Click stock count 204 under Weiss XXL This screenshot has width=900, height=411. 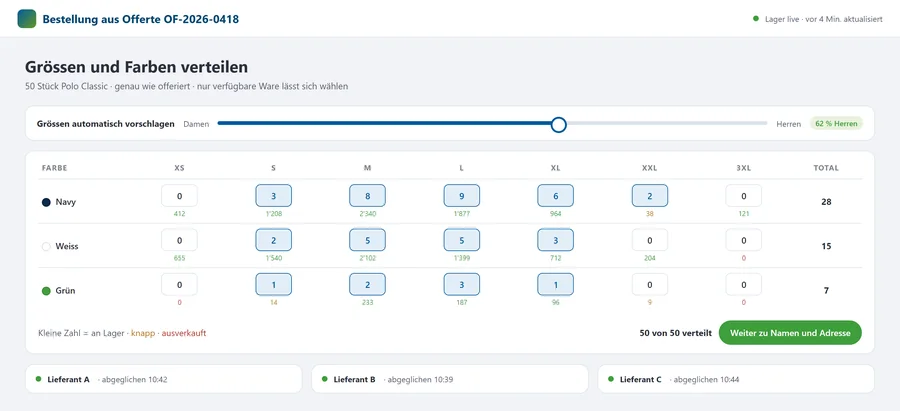(650, 258)
